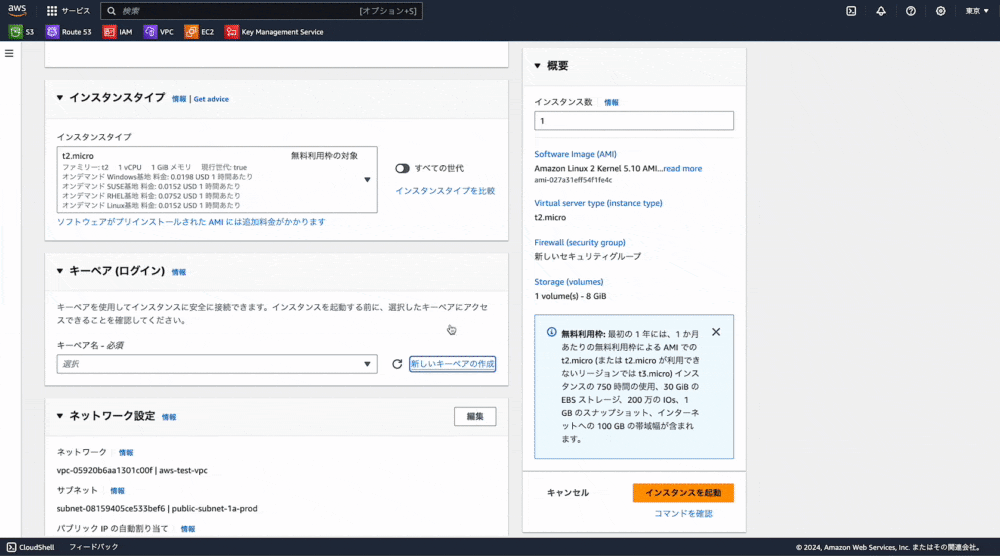Open the CloudShell icon in top bar
1000x556 pixels.
pos(851,11)
